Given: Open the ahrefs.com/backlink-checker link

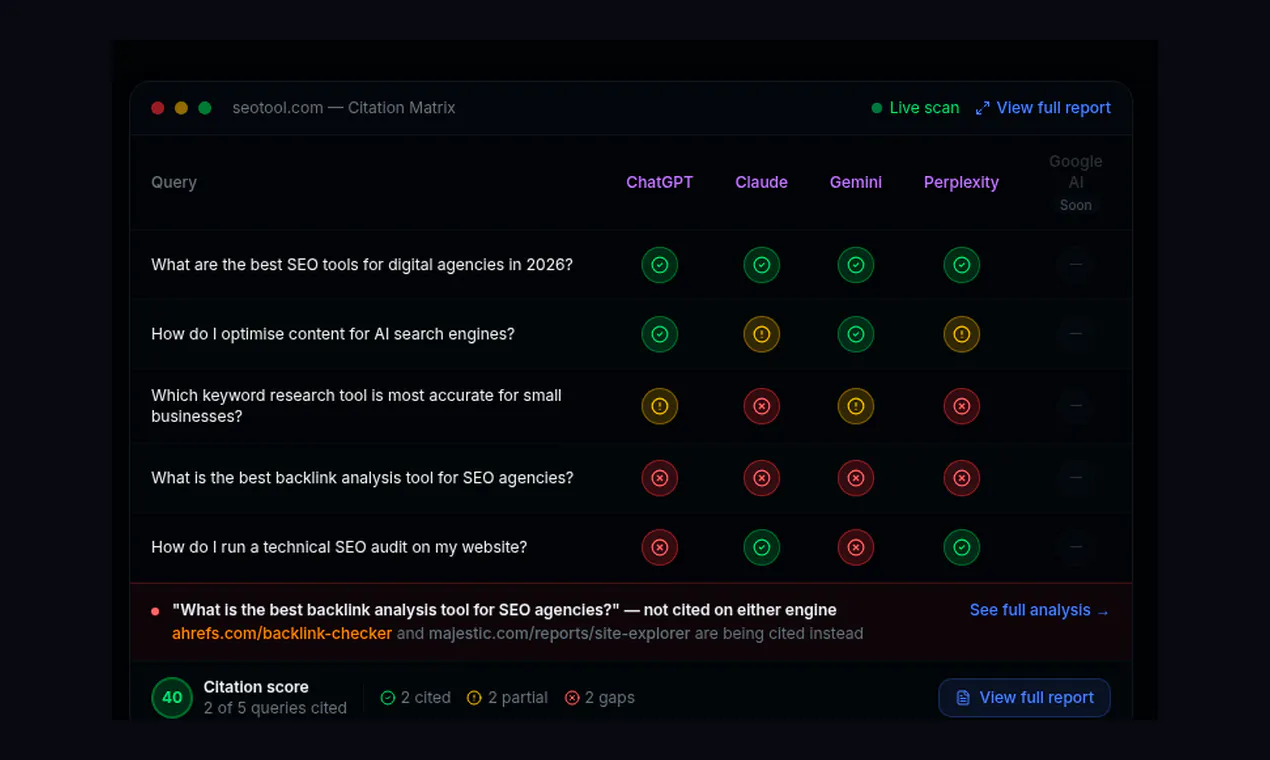Looking at the screenshot, I should coord(282,633).
